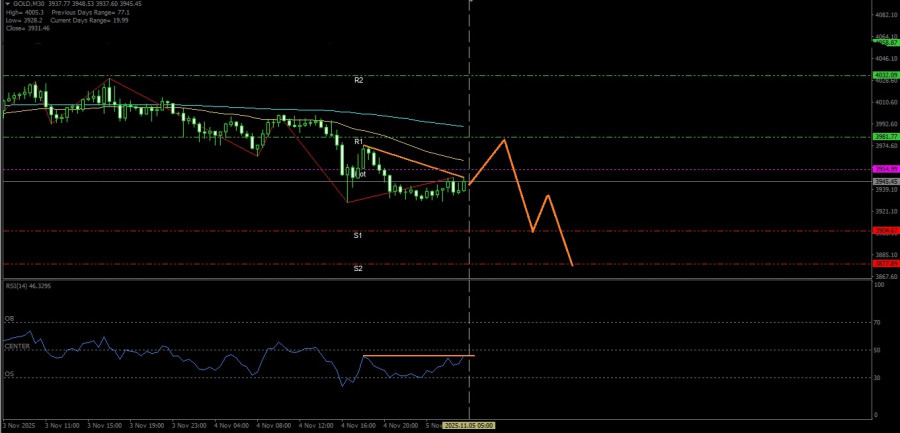
Task: Click the gray 3945.45 current price tag
Action: 885,181
